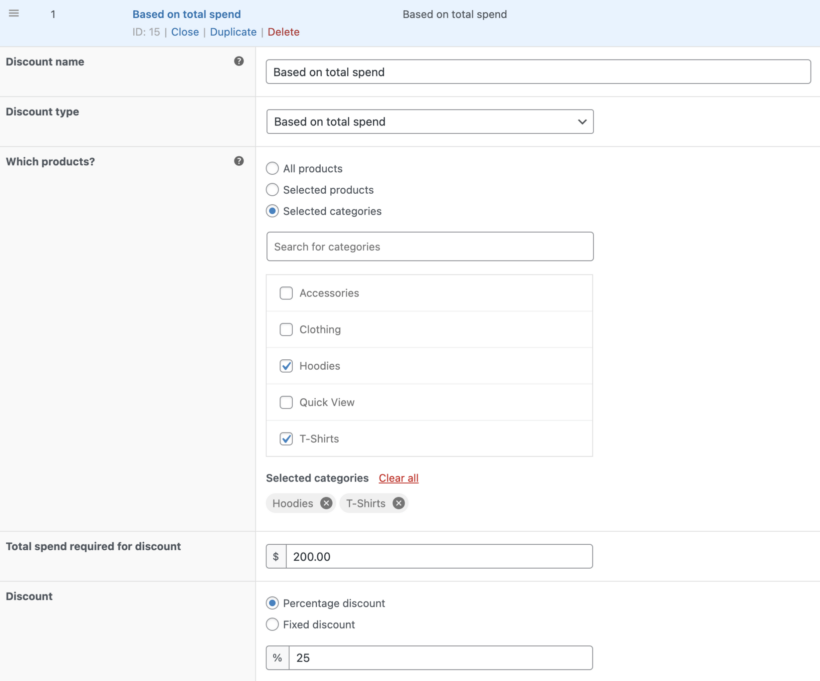Click help icon beside Discount name
820x681 pixels.
click(x=239, y=60)
